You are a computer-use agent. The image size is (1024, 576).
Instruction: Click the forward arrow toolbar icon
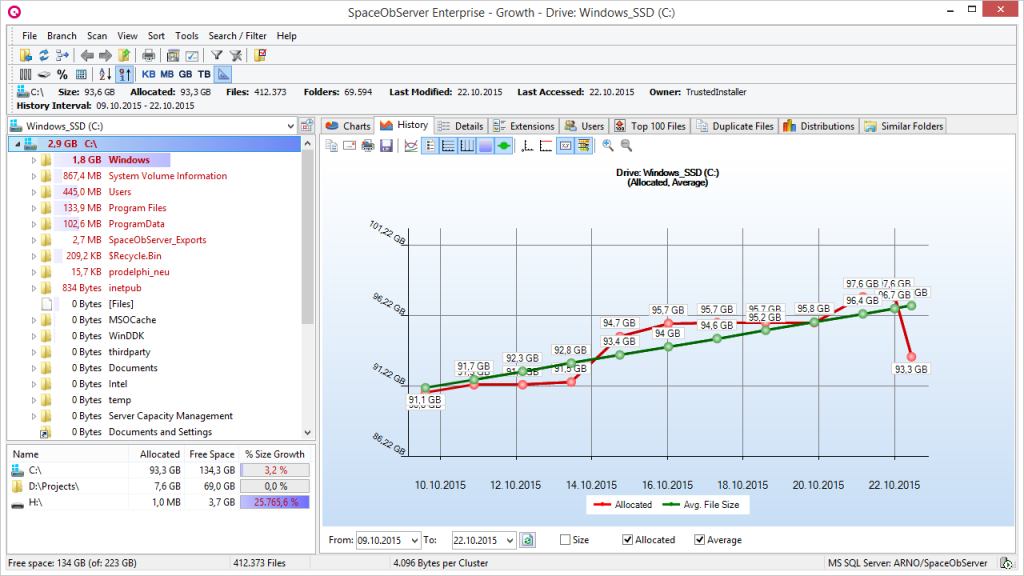[105, 56]
